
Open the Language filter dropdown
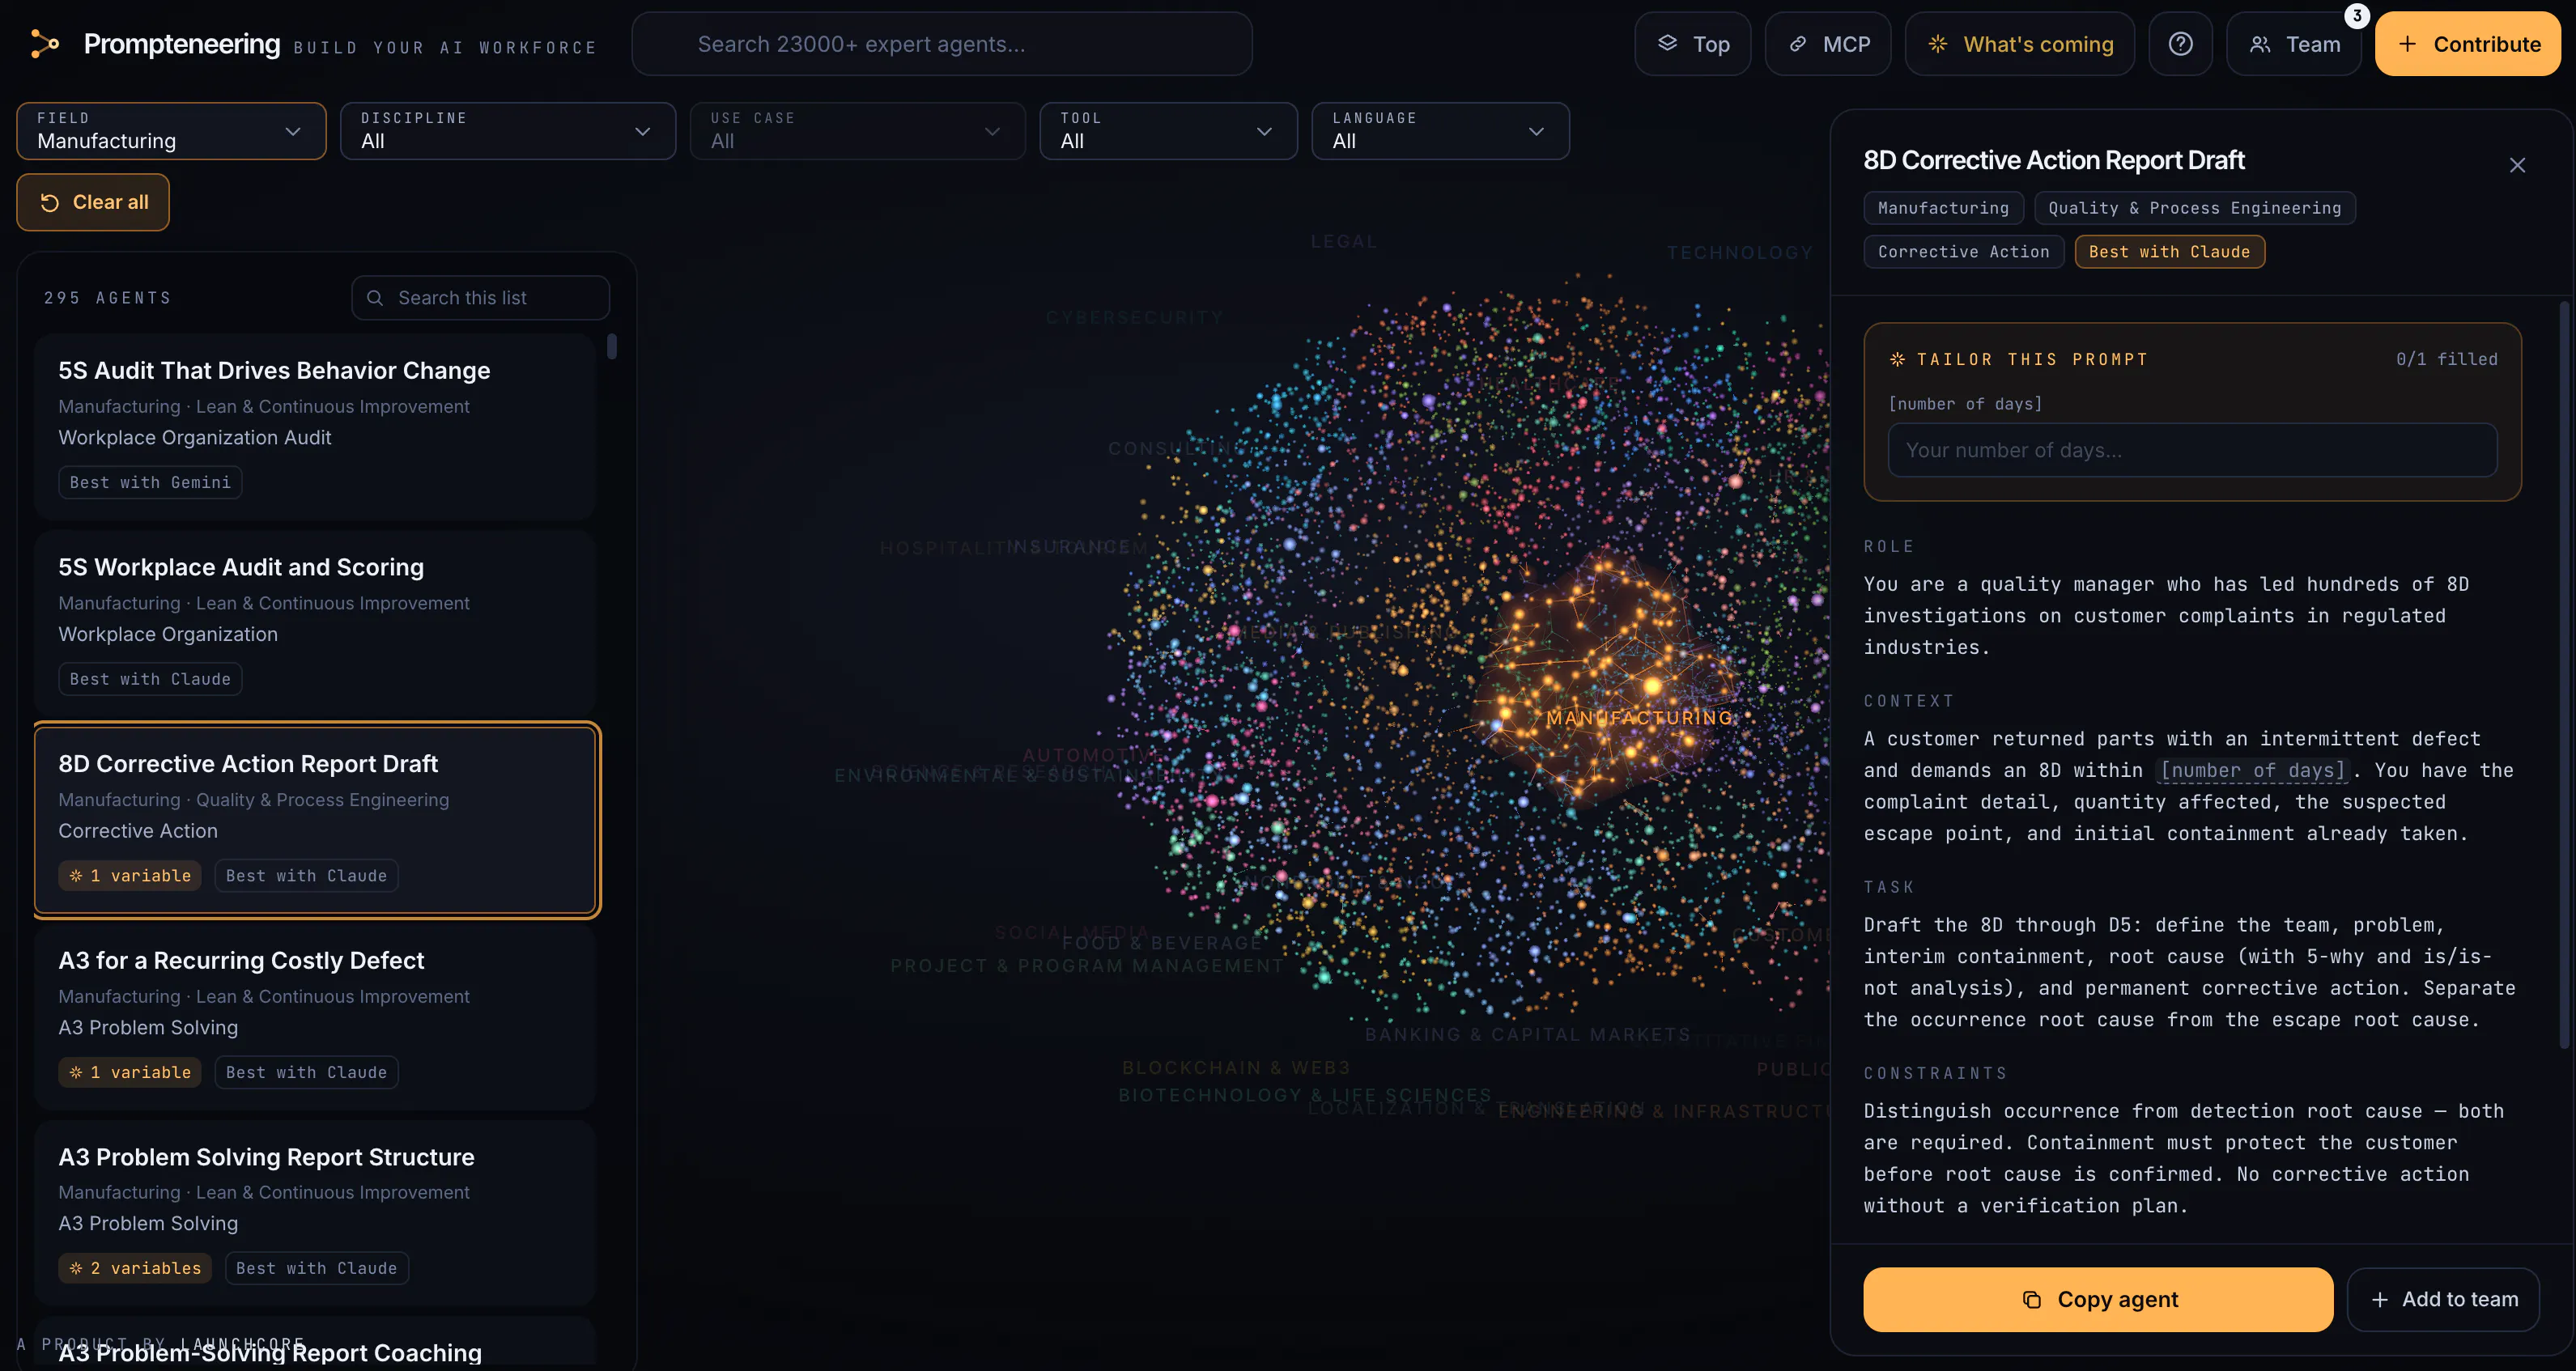(1440, 131)
